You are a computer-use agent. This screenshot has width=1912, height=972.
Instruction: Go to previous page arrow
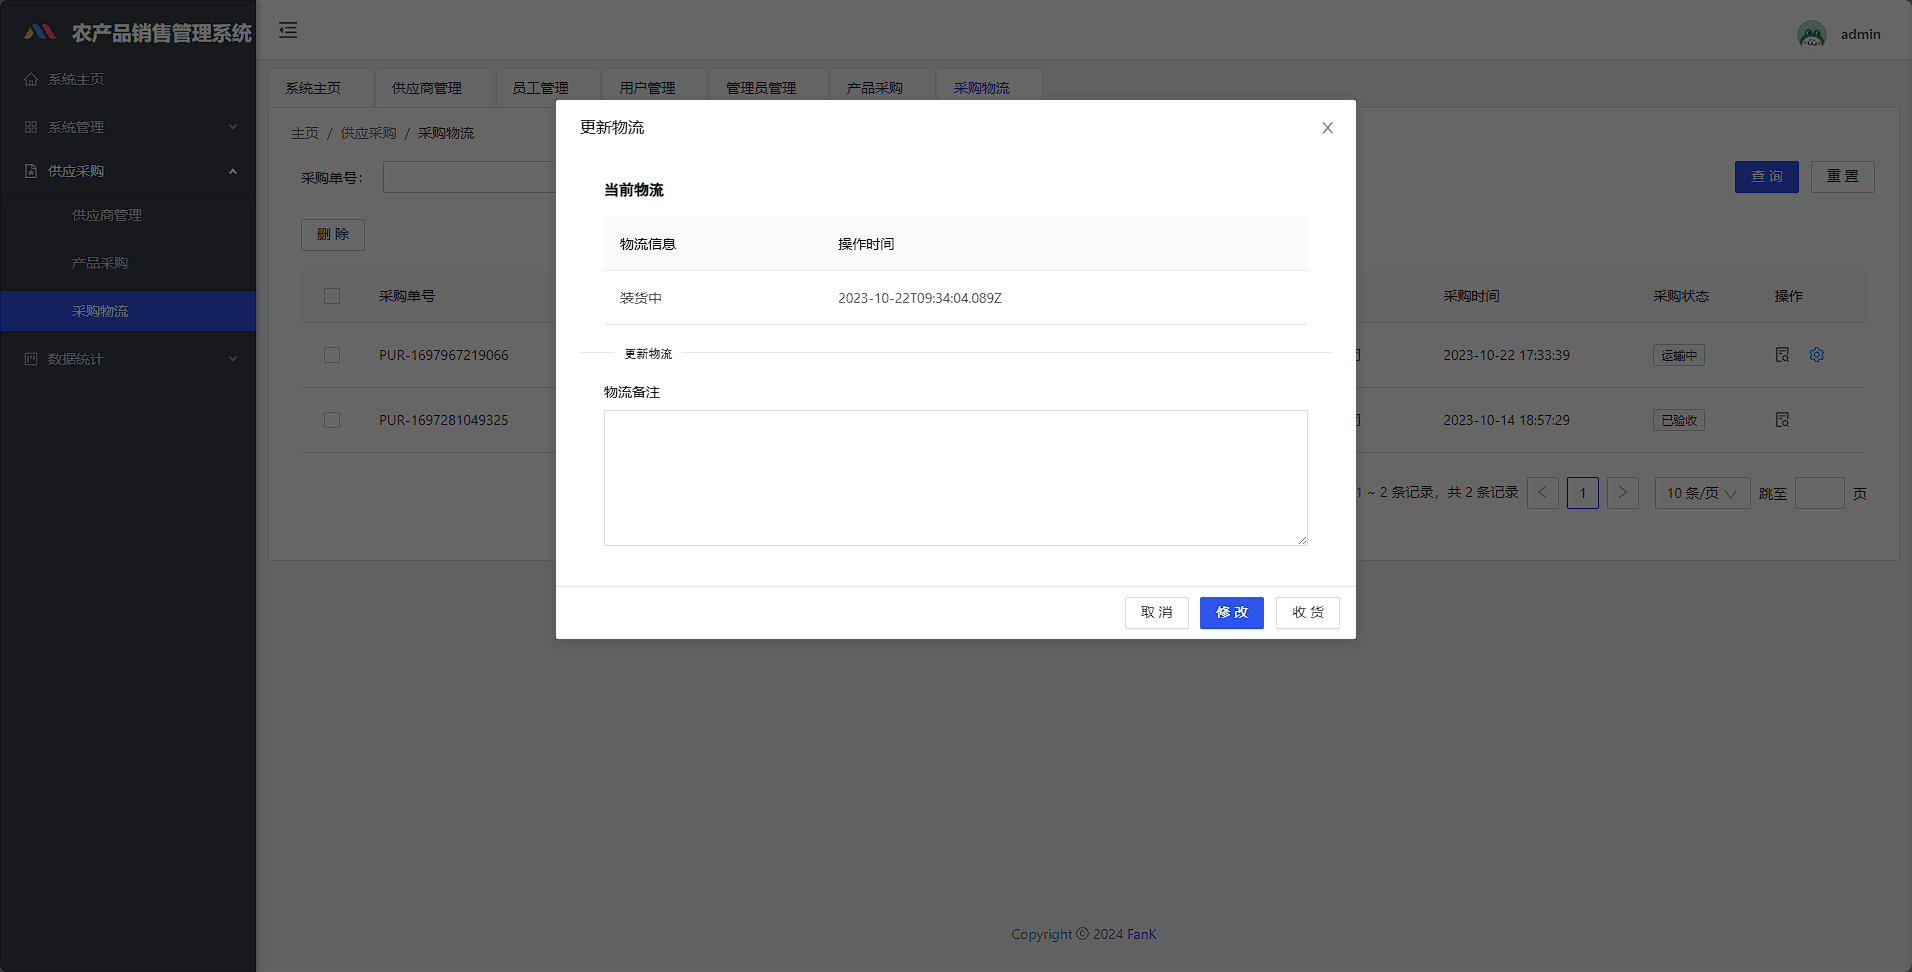1543,493
